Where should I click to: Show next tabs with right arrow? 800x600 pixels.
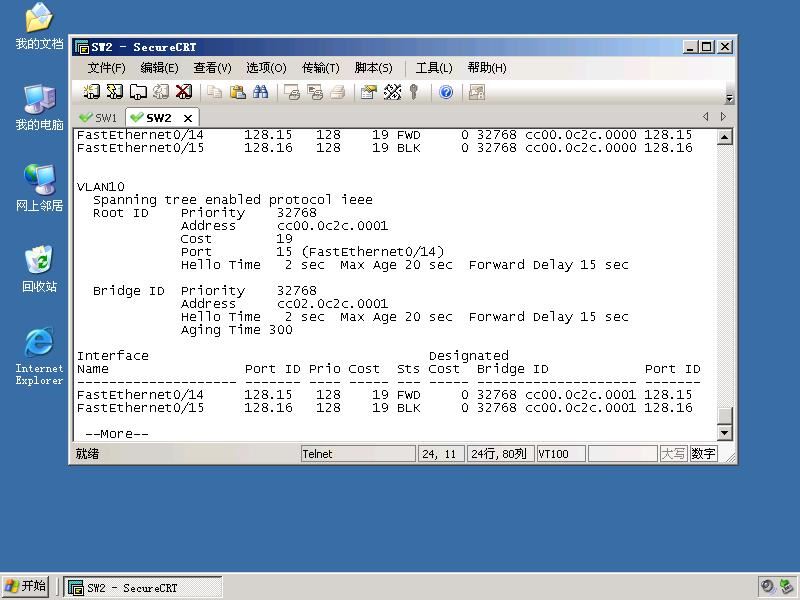pyautogui.click(x=723, y=117)
